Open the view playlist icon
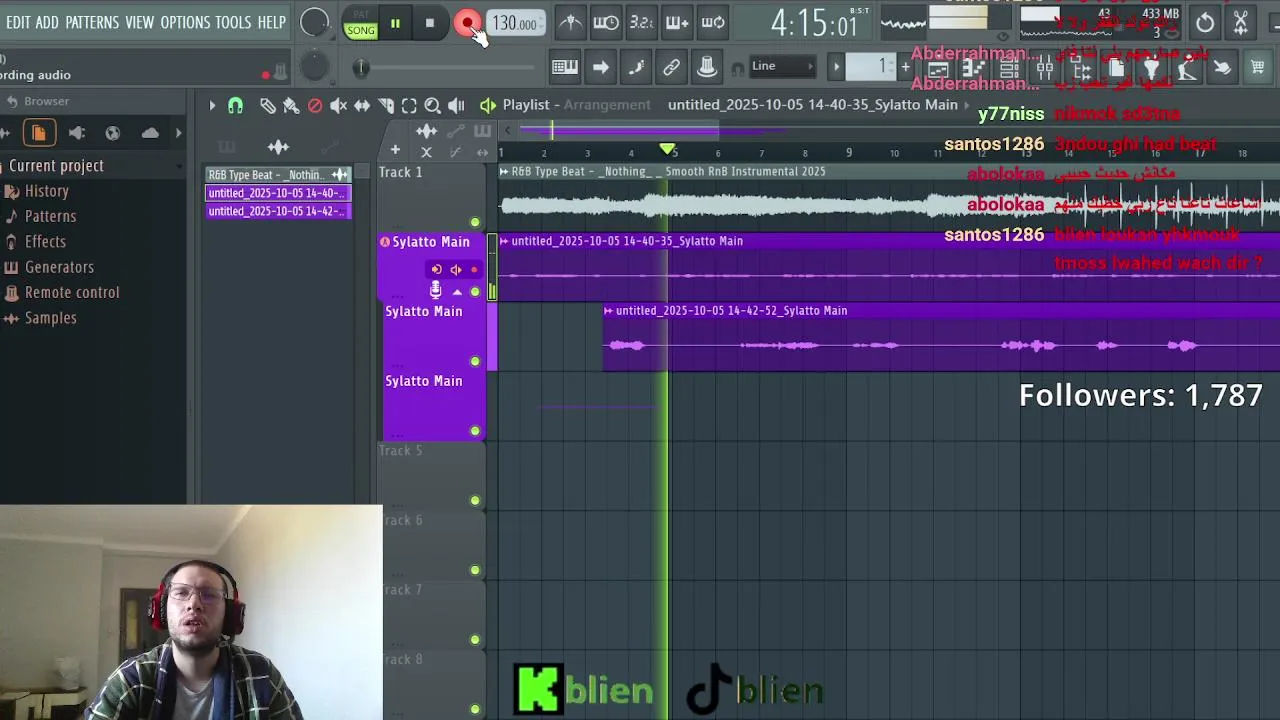The image size is (1280, 720). click(x=938, y=69)
